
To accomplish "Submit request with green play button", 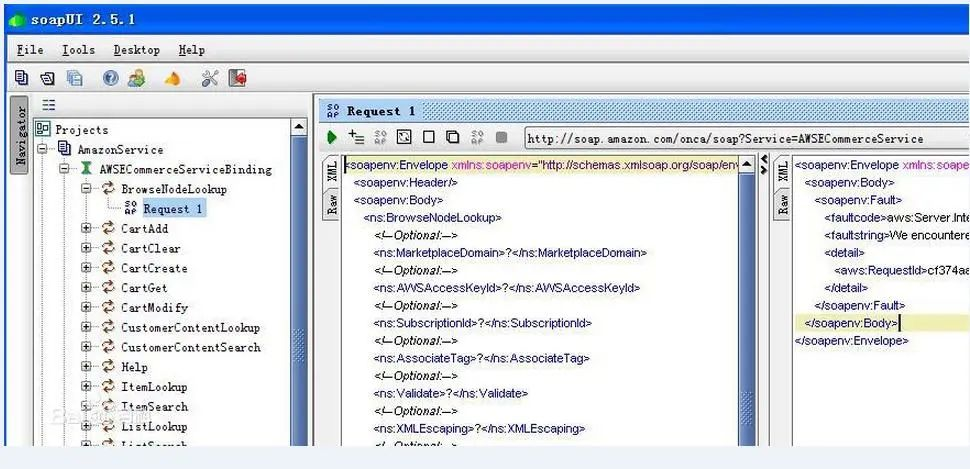I will [x=332, y=137].
